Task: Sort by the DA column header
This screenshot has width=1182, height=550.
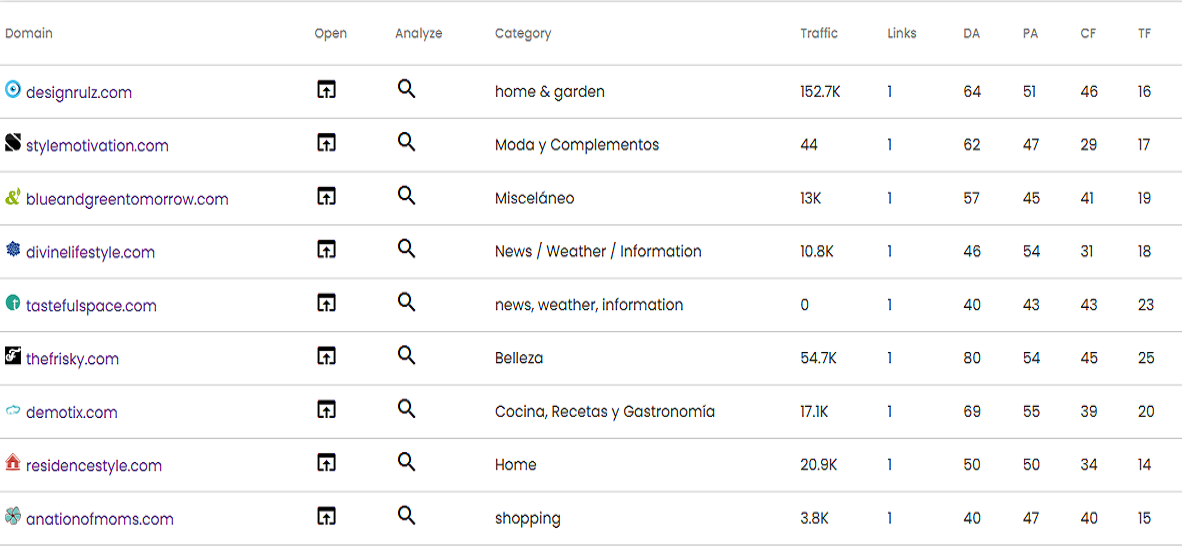Action: (971, 33)
